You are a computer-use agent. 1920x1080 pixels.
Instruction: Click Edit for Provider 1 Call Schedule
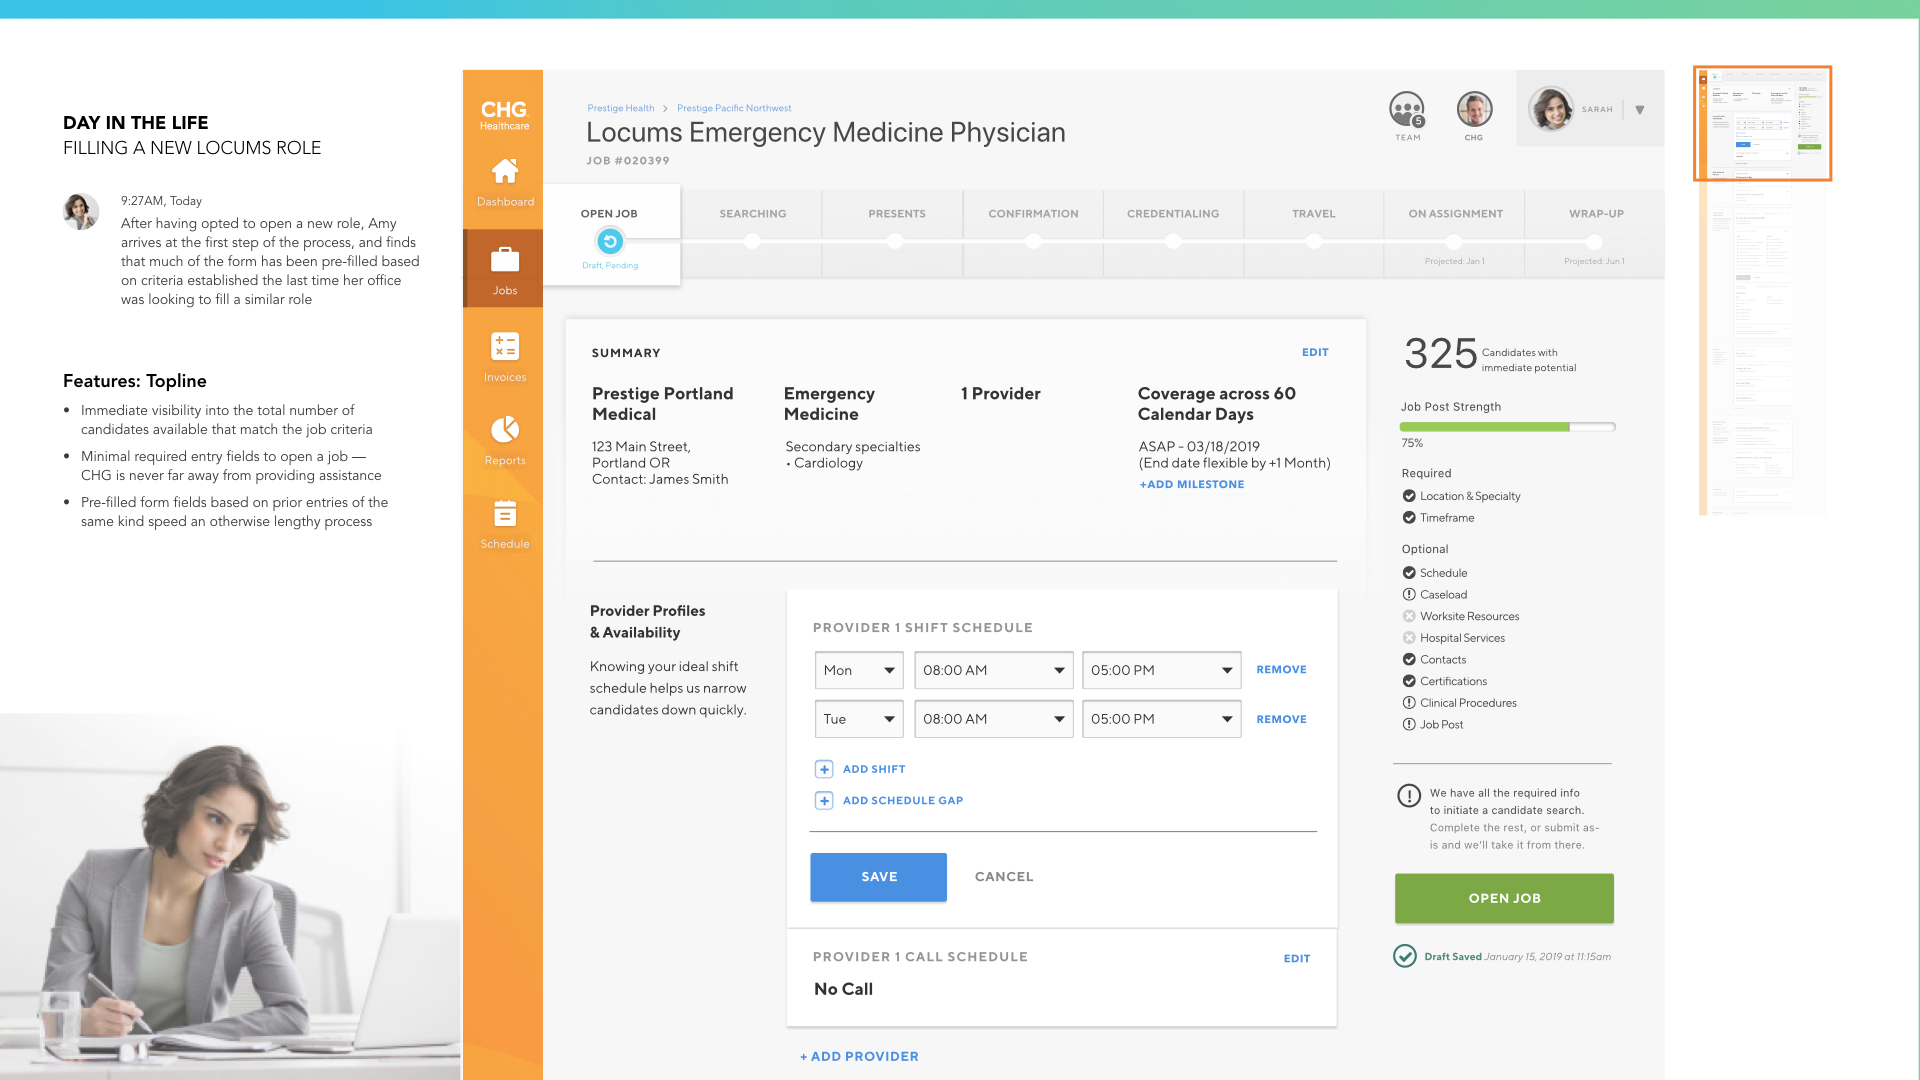click(1297, 958)
